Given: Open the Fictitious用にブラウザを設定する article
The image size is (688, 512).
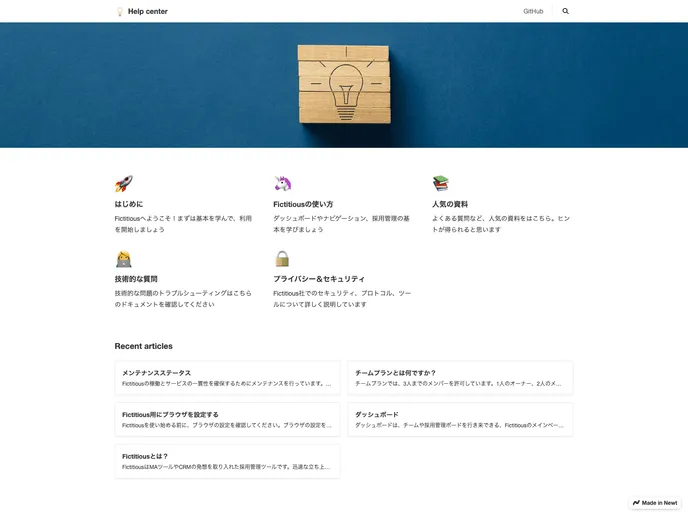Looking at the screenshot, I should coord(227,419).
